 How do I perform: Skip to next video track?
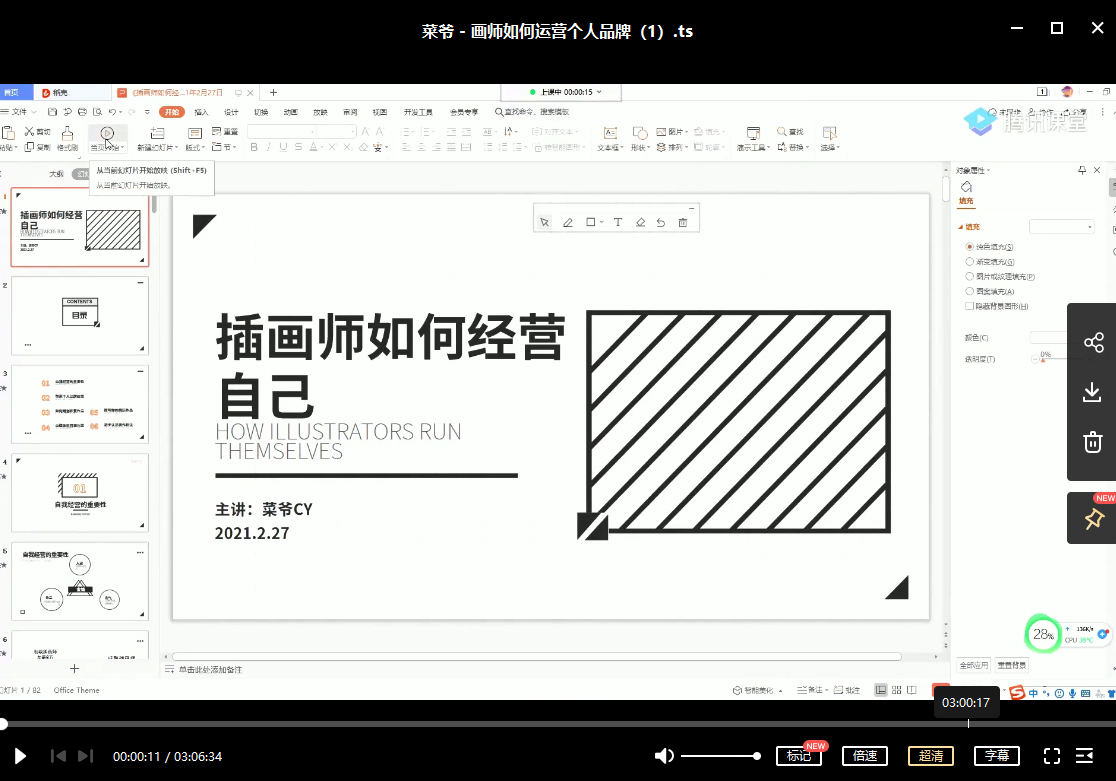pos(86,756)
